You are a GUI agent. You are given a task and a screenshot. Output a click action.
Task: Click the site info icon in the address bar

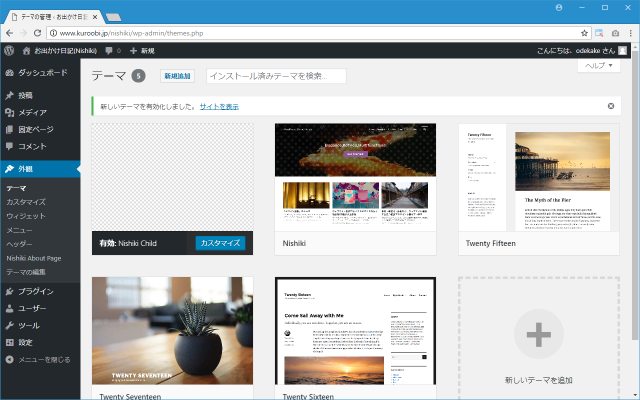[x=53, y=33]
